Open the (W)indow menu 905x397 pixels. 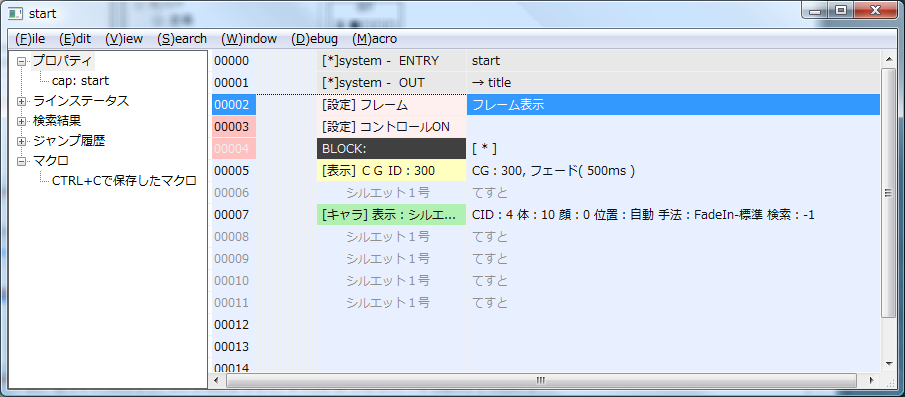(x=249, y=39)
